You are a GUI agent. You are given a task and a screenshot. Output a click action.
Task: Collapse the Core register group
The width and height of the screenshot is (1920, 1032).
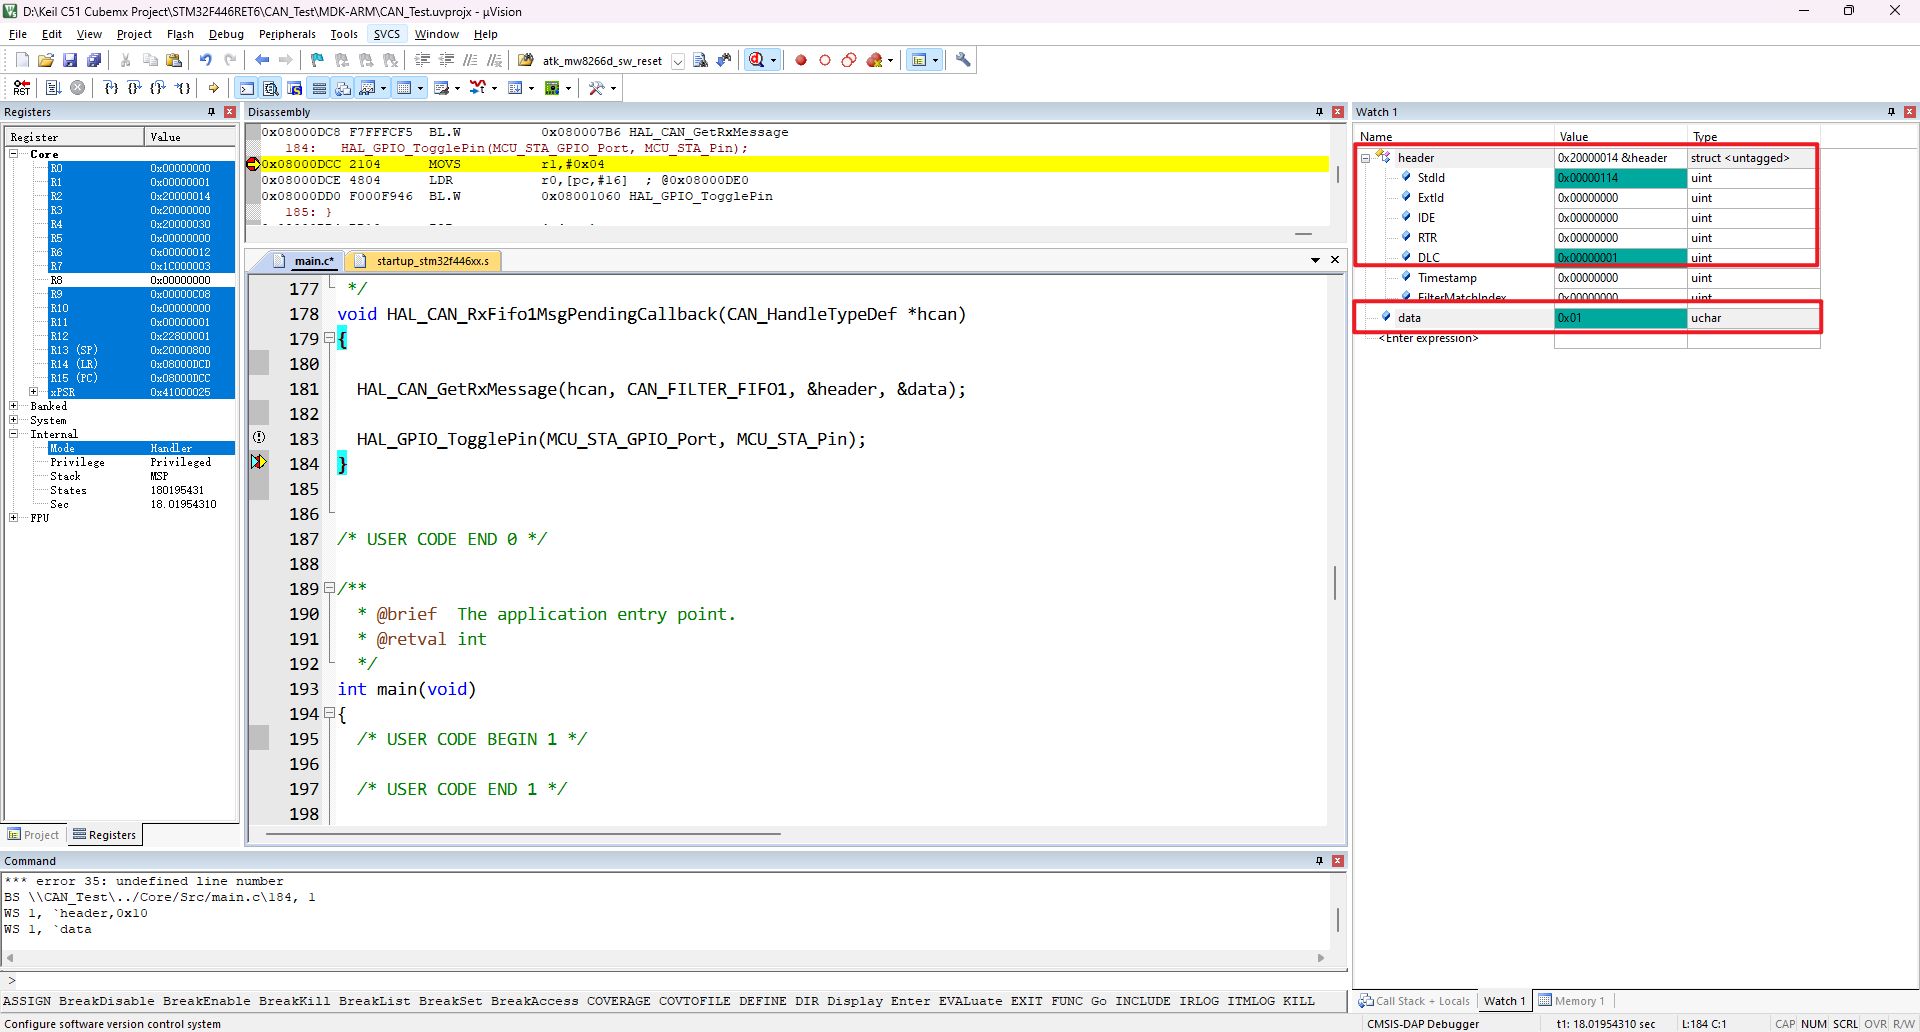13,154
